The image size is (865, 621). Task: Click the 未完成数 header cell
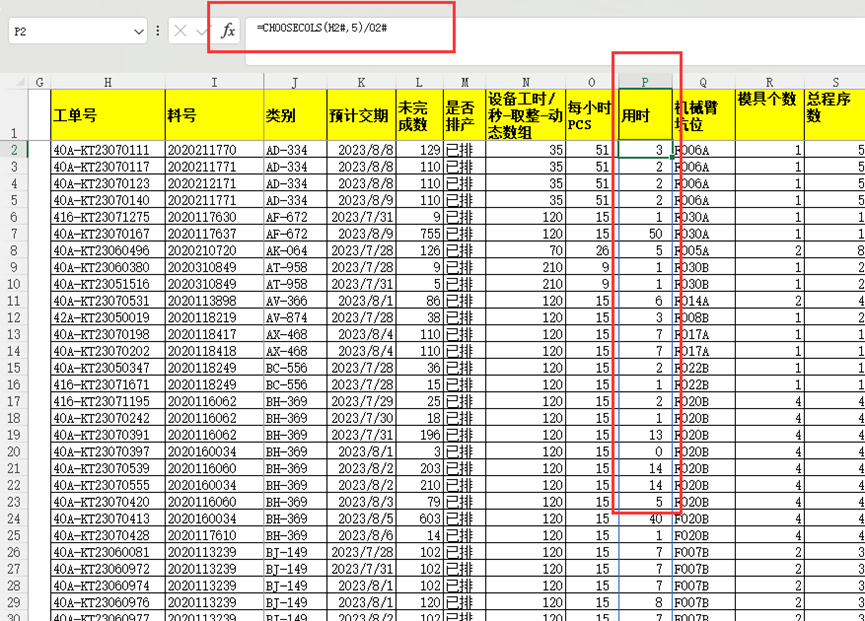pos(419,115)
